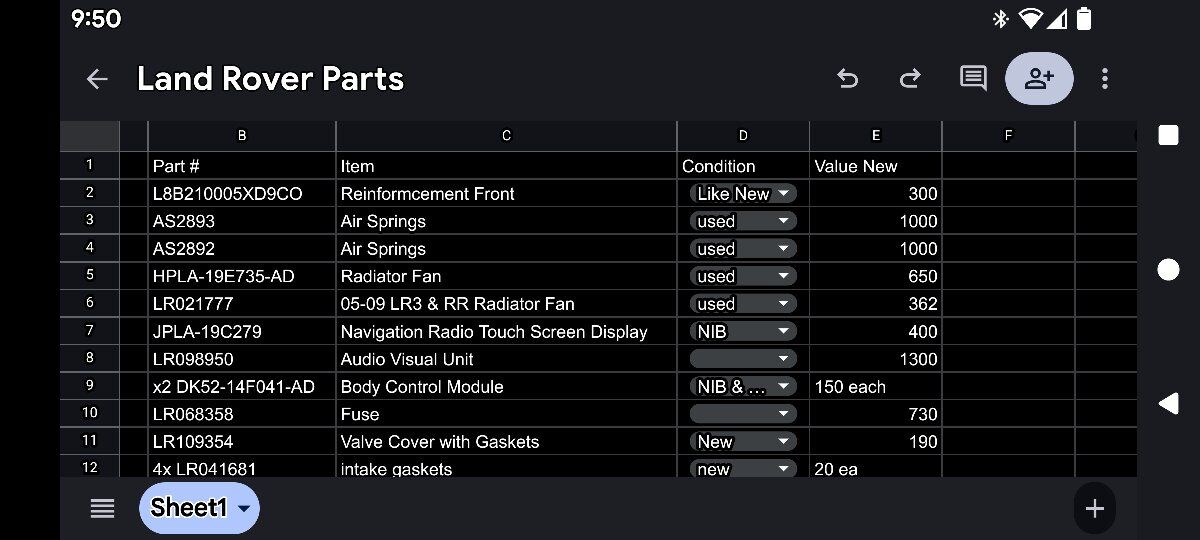Select the 'Condition' header cell

tap(743, 166)
